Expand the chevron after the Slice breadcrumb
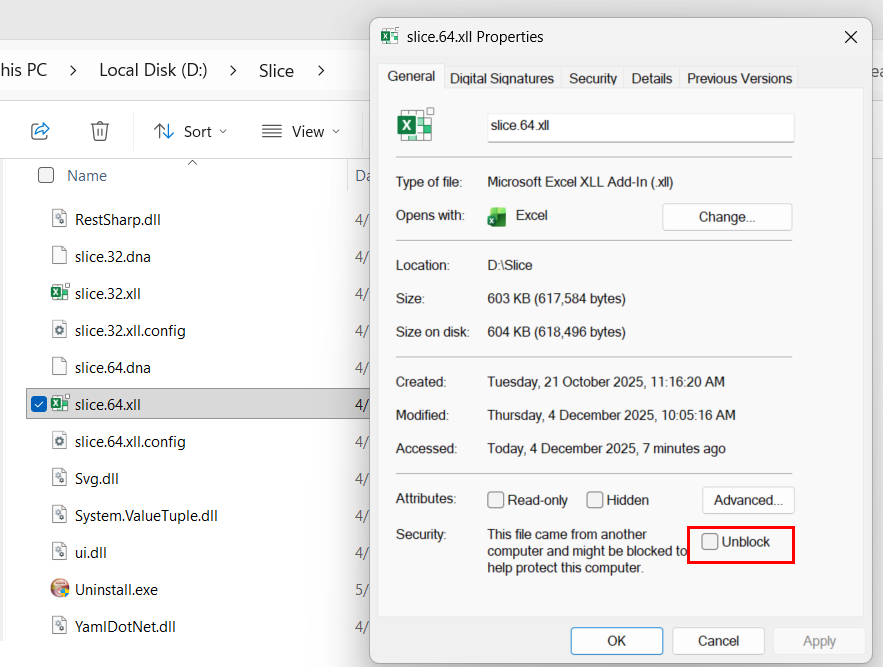 point(321,71)
